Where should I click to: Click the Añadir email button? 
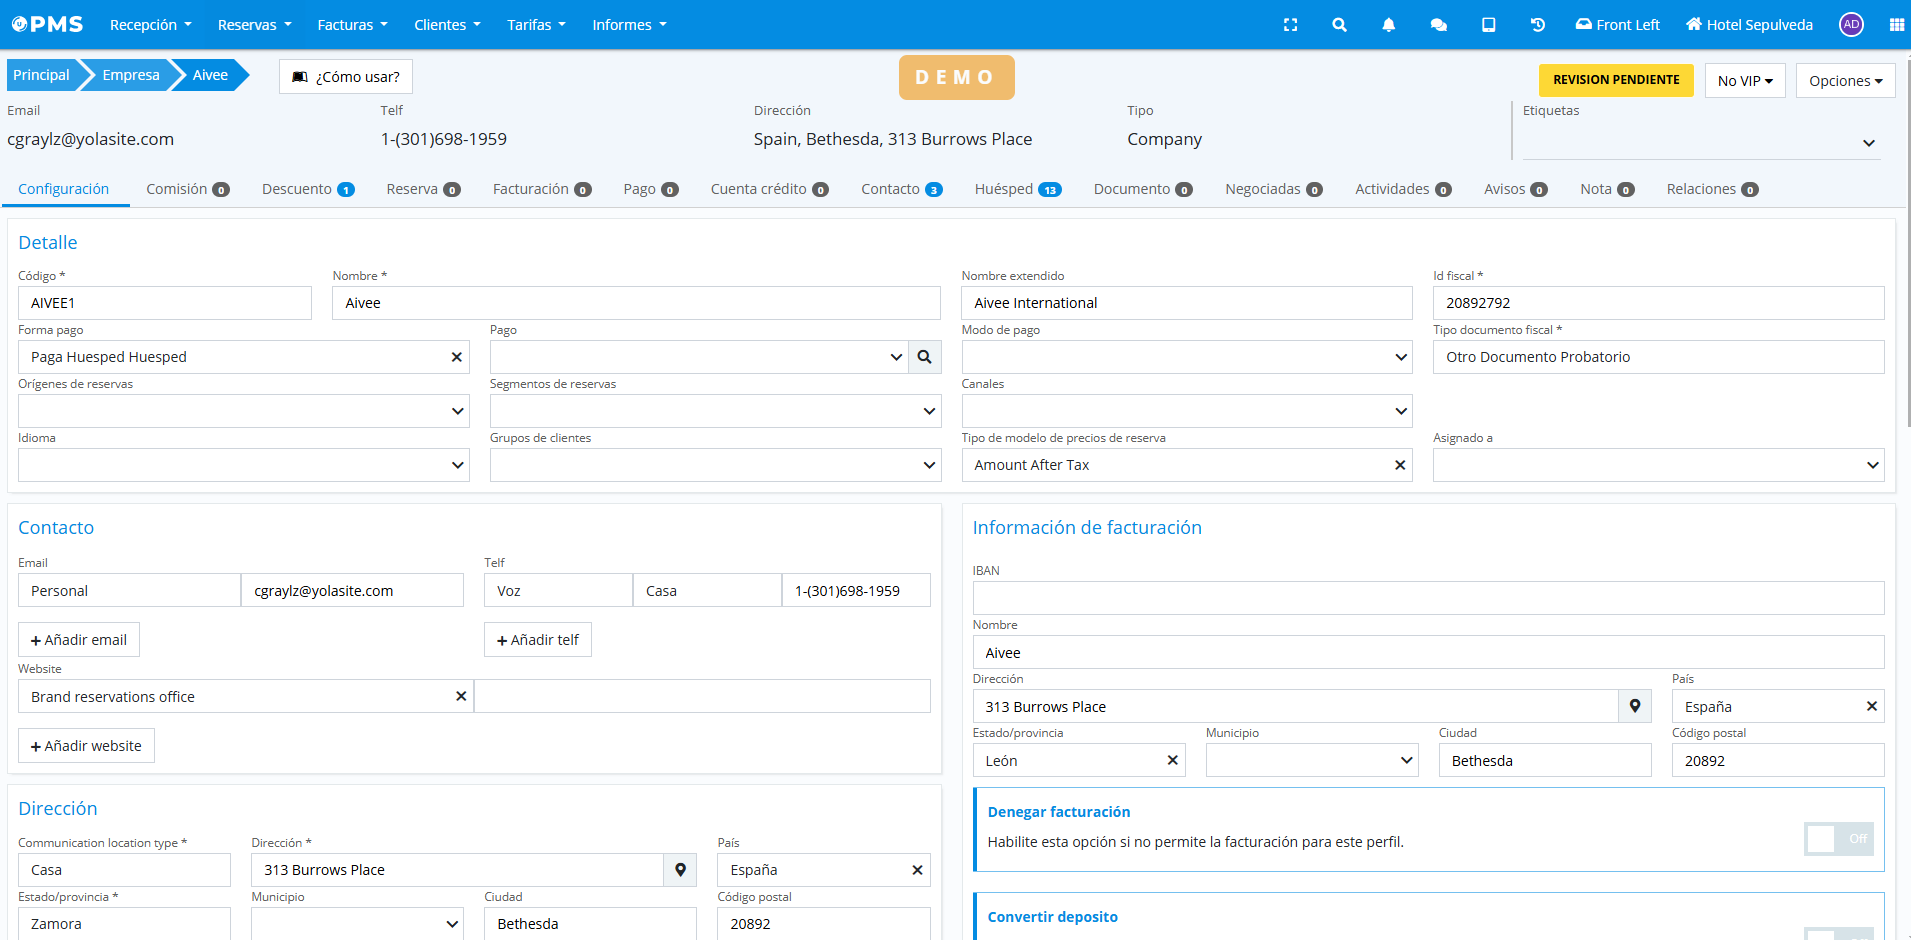79,640
